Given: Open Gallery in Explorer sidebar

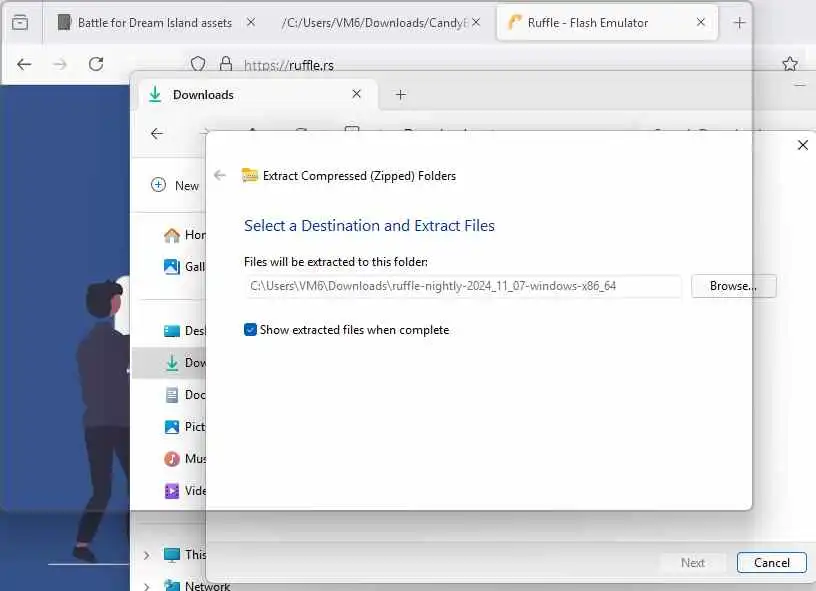Looking at the screenshot, I should (x=184, y=267).
